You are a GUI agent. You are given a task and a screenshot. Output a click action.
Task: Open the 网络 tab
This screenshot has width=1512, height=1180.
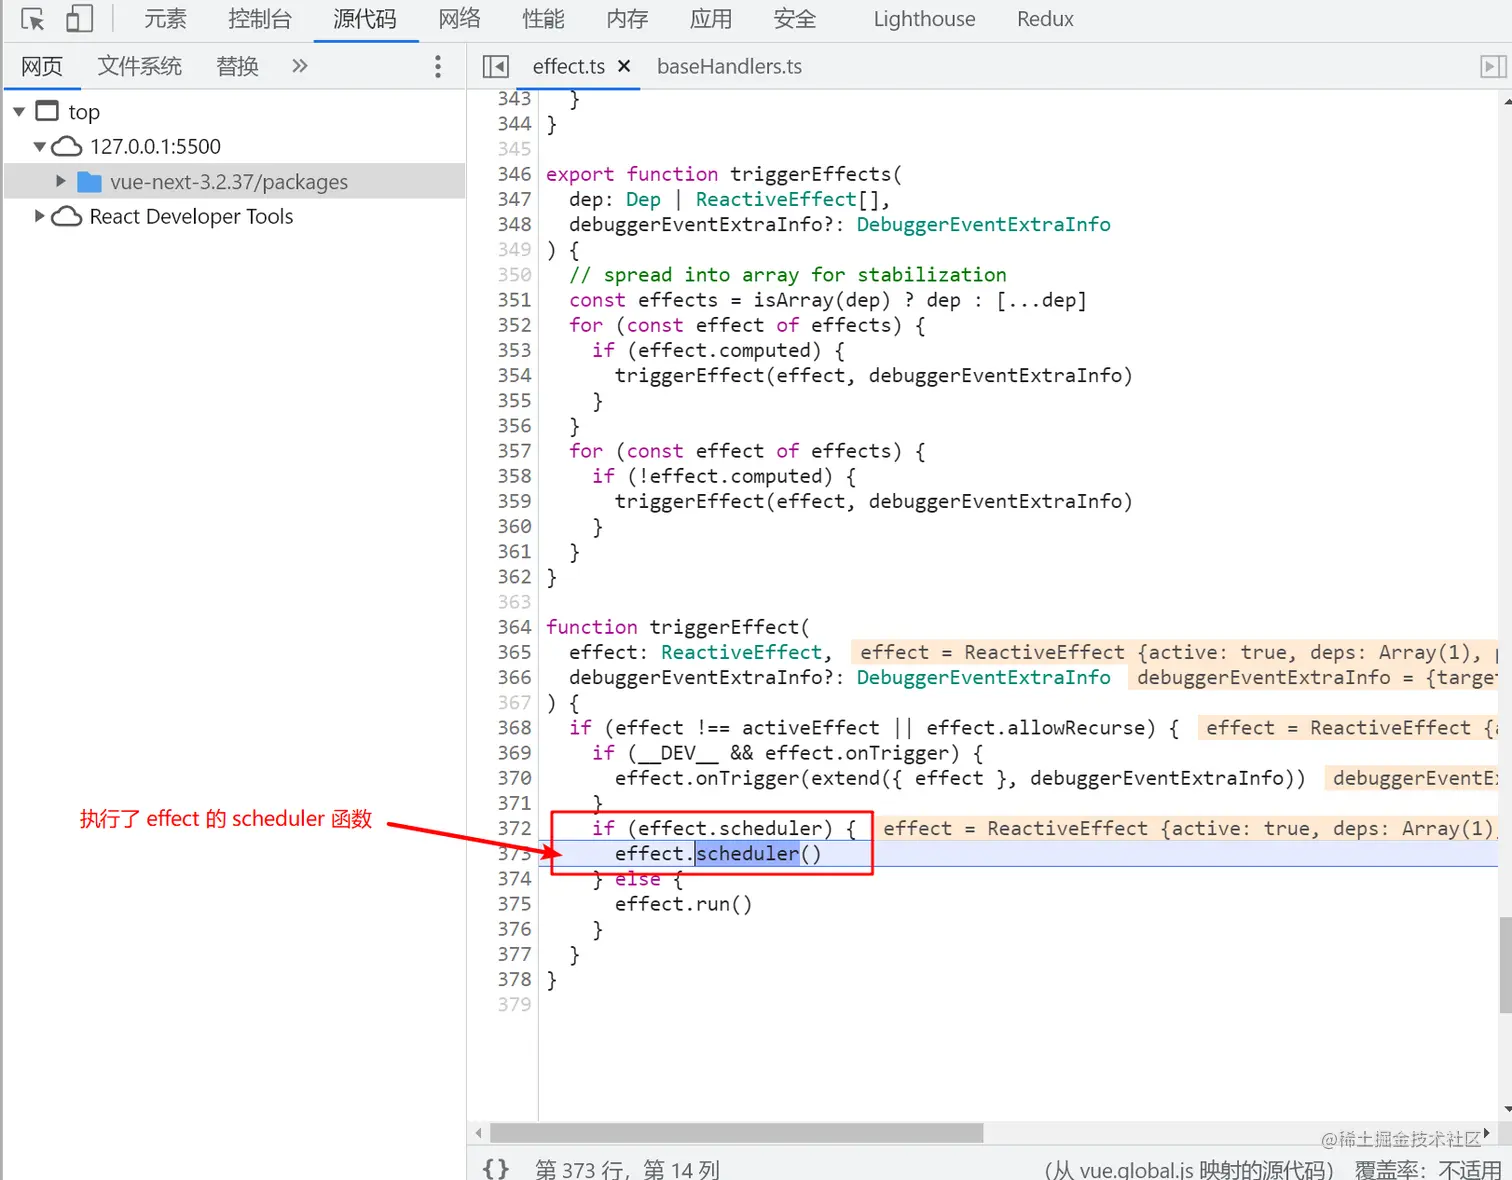tap(459, 19)
